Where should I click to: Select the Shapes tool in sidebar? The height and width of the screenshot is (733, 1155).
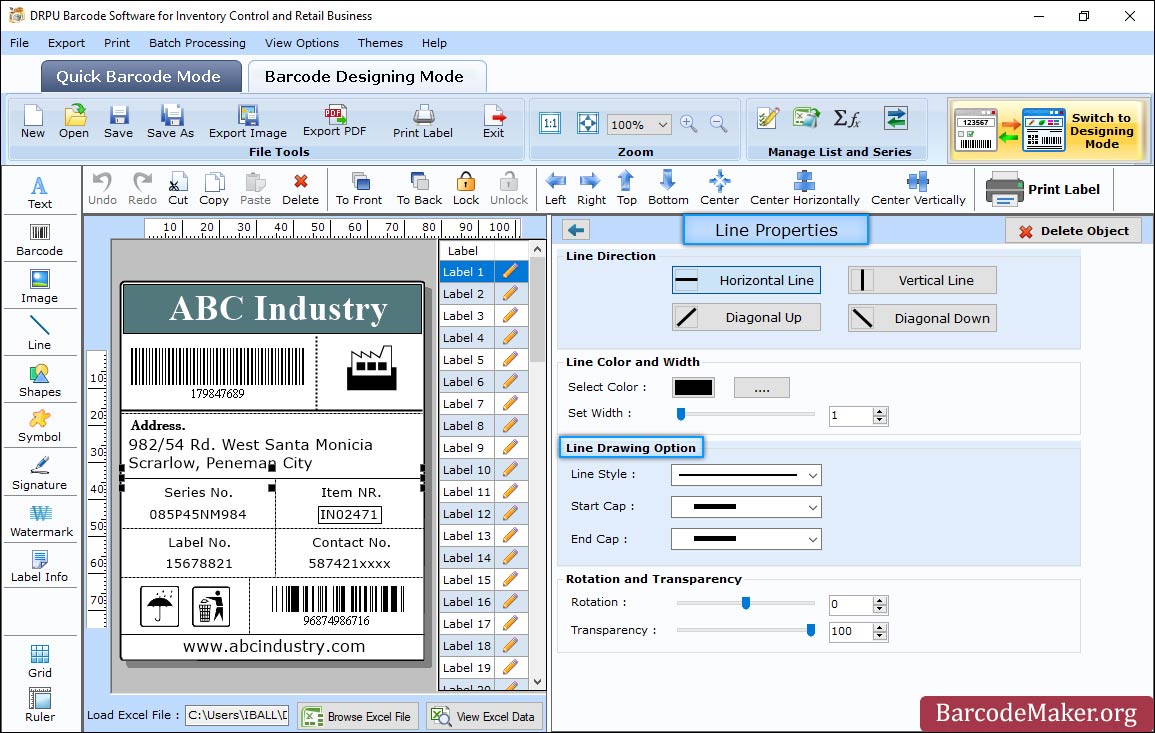coord(40,381)
